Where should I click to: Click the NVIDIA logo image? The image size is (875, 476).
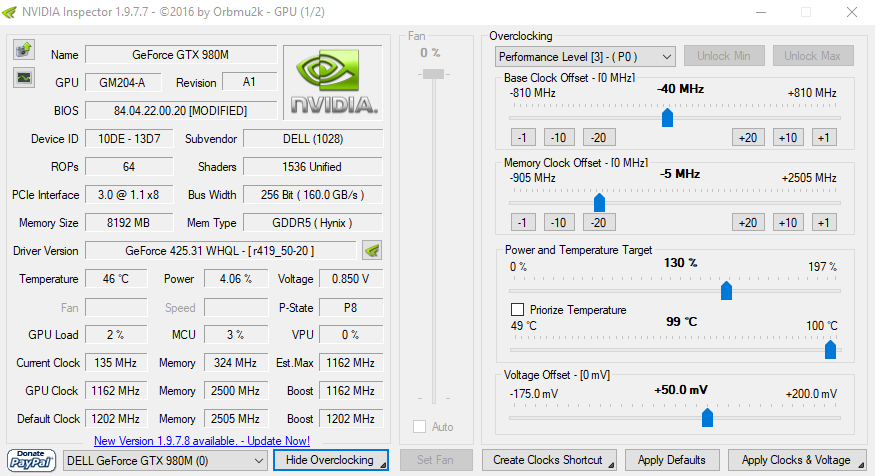[x=333, y=83]
